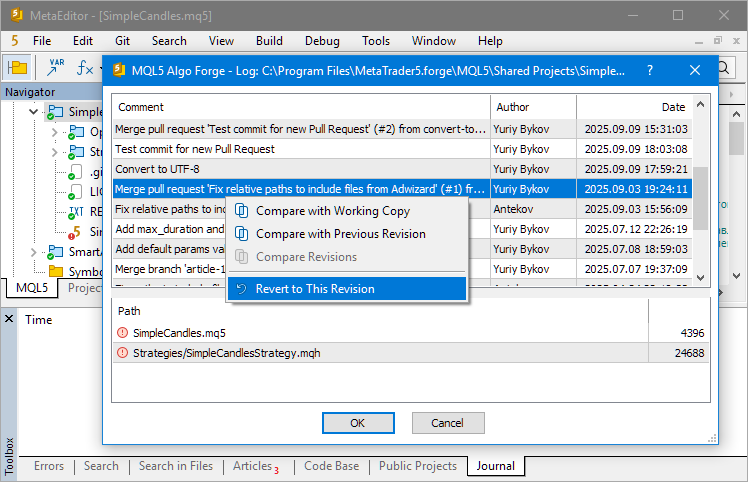748x482 pixels.
Task: Open the File menu
Action: [42, 41]
